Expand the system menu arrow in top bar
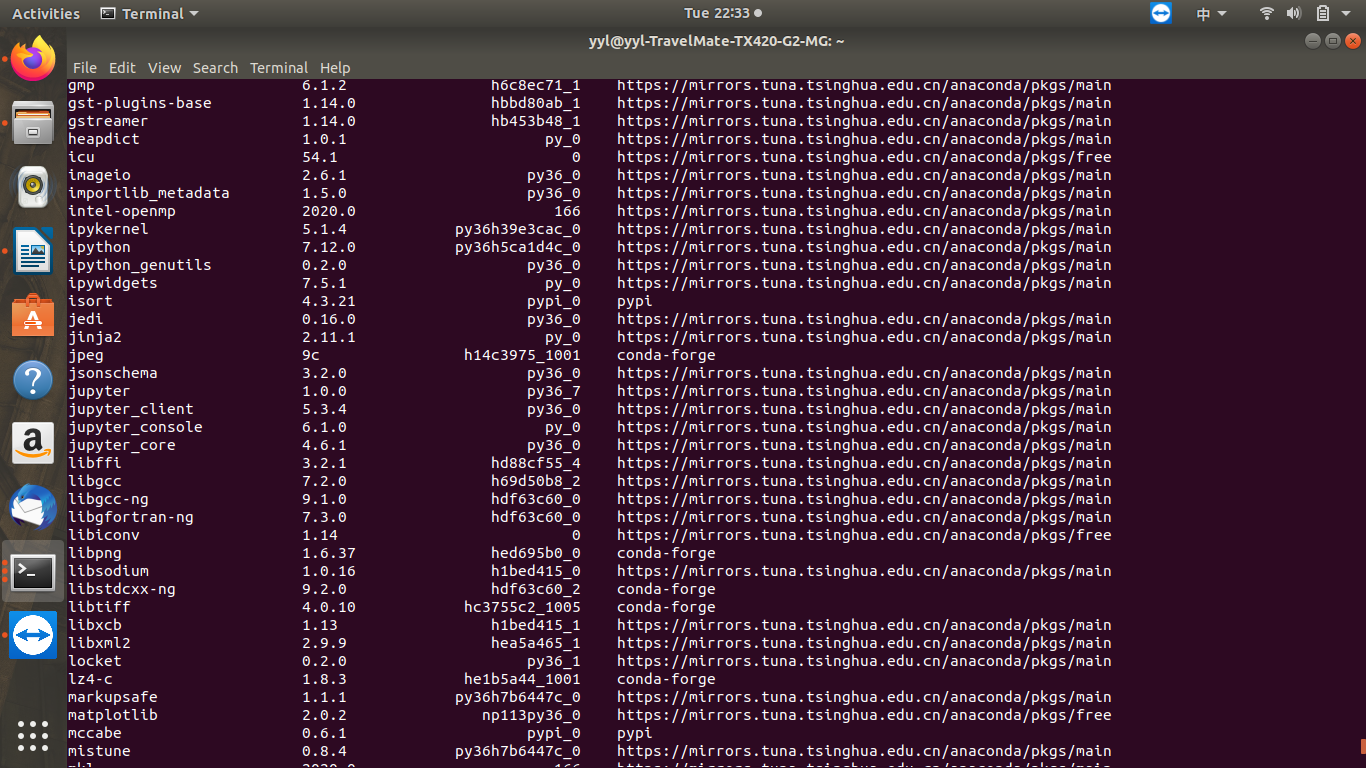This screenshot has width=1366, height=768. tap(1346, 14)
